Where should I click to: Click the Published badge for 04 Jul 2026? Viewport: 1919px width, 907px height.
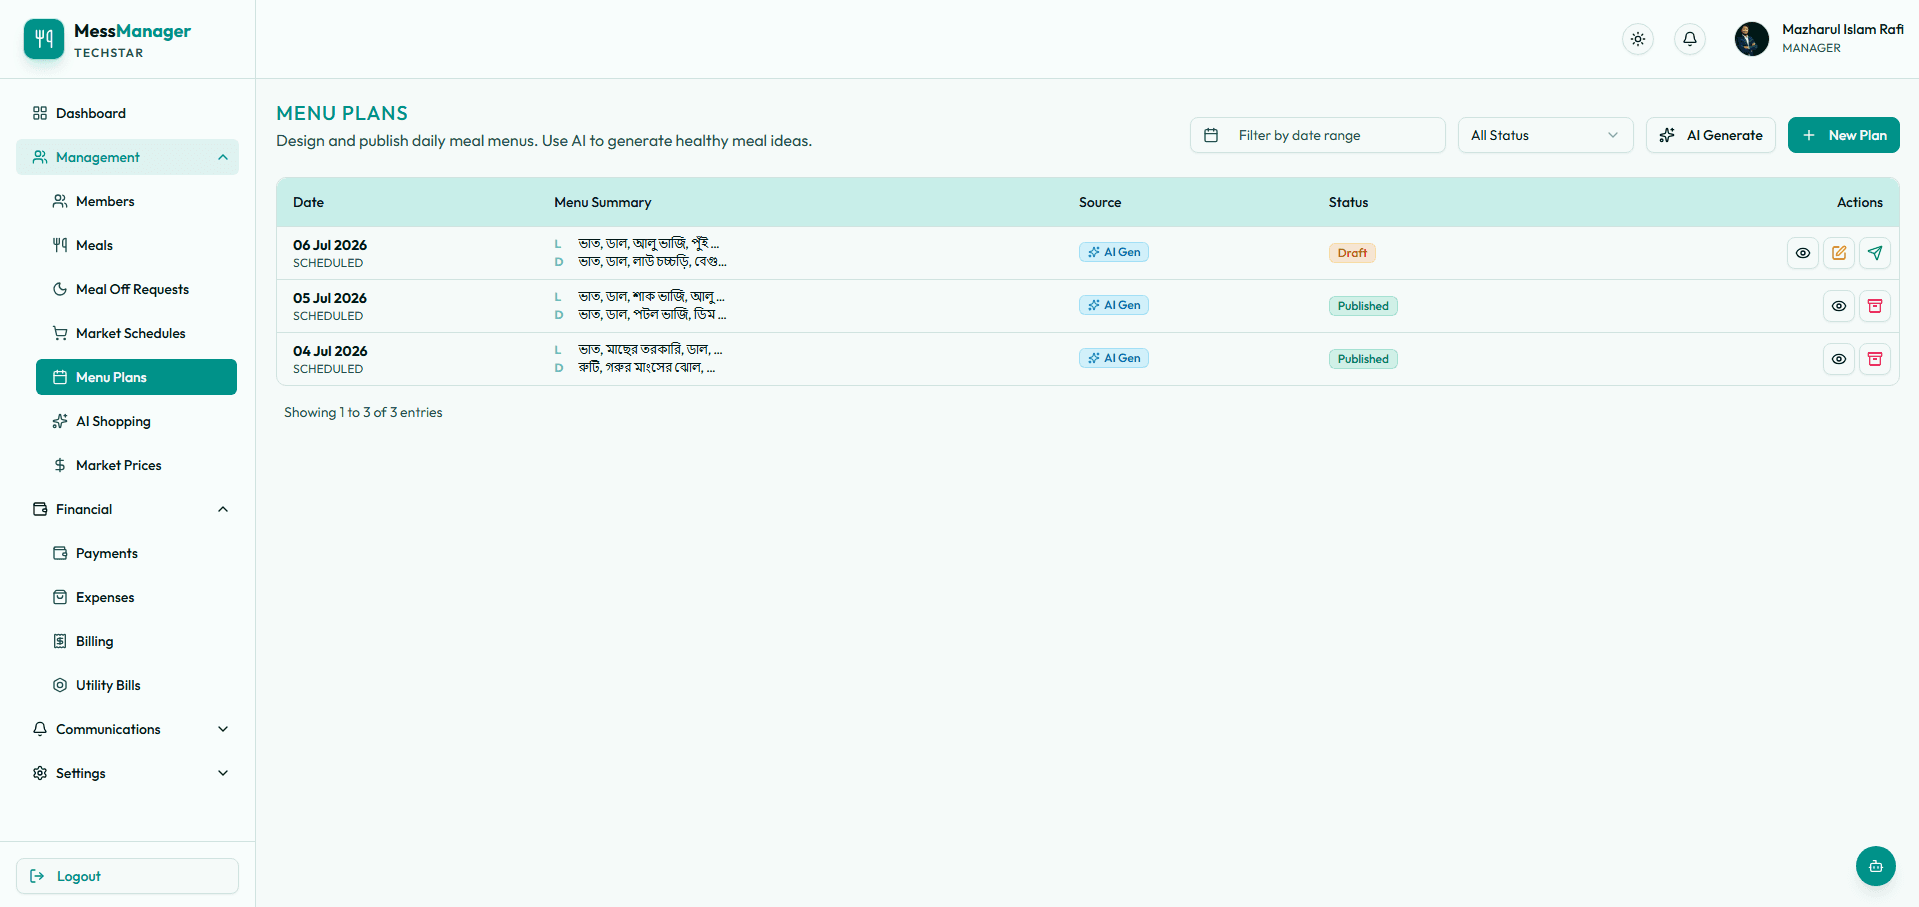(1363, 359)
